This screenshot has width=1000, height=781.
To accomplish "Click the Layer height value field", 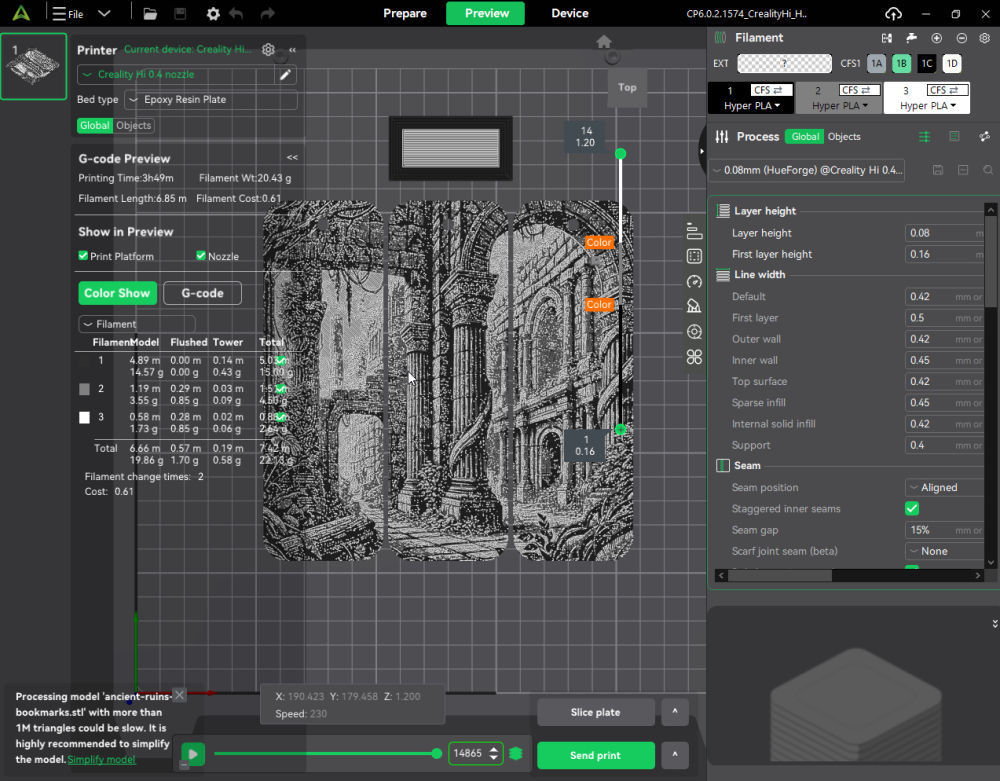I will tap(944, 233).
